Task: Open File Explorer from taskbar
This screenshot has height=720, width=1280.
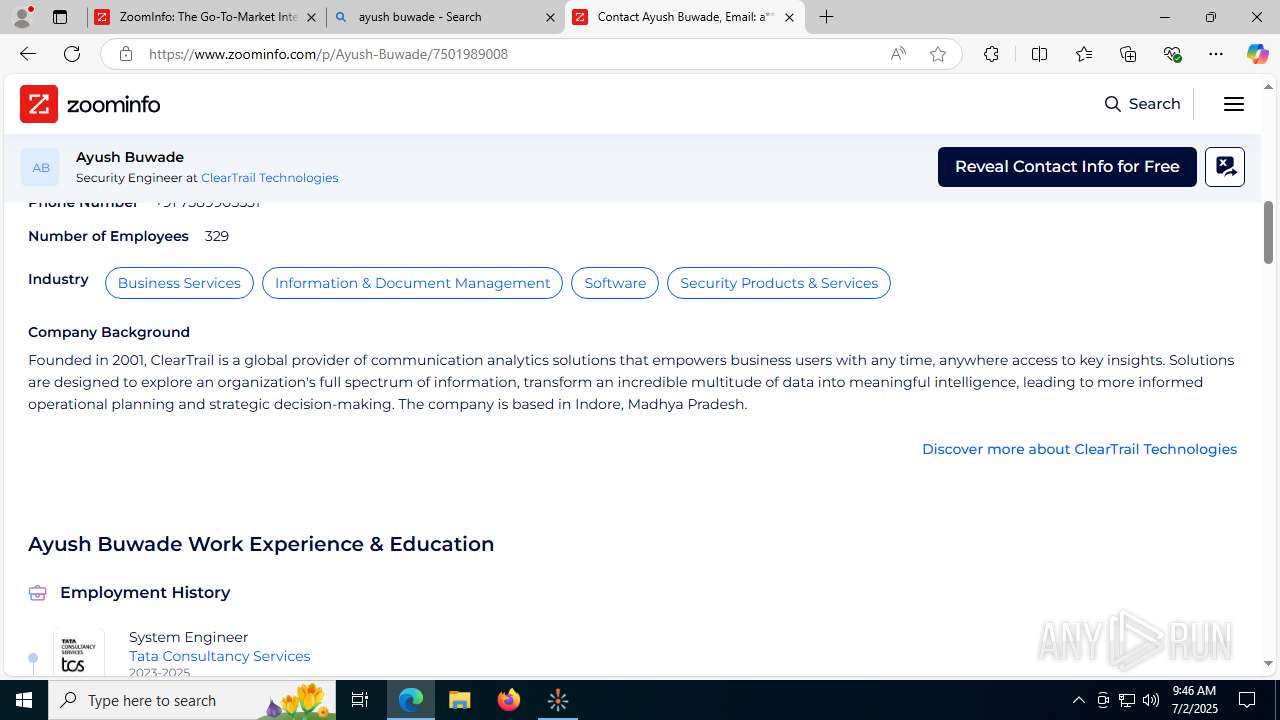Action: pos(460,700)
